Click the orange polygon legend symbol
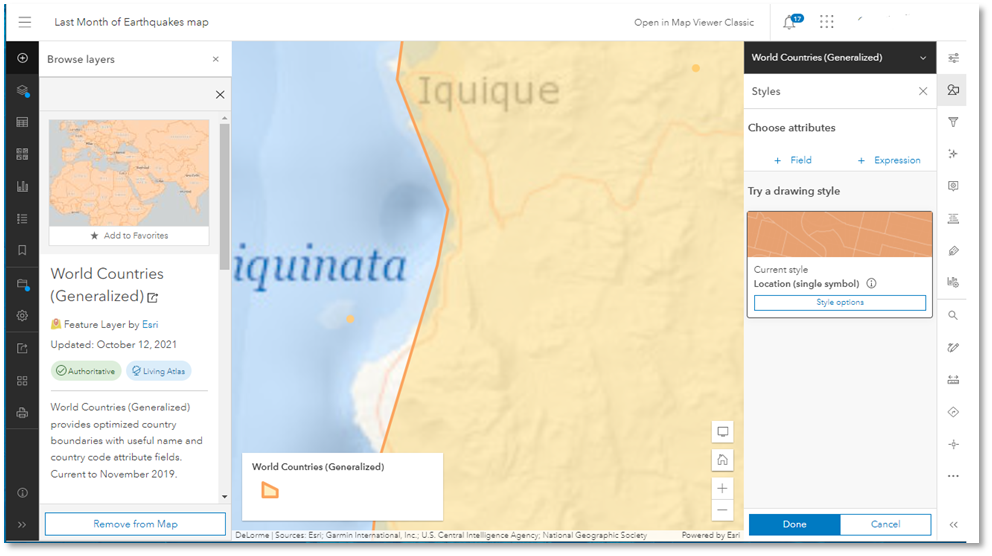Viewport: 992px width, 556px height. coord(270,490)
